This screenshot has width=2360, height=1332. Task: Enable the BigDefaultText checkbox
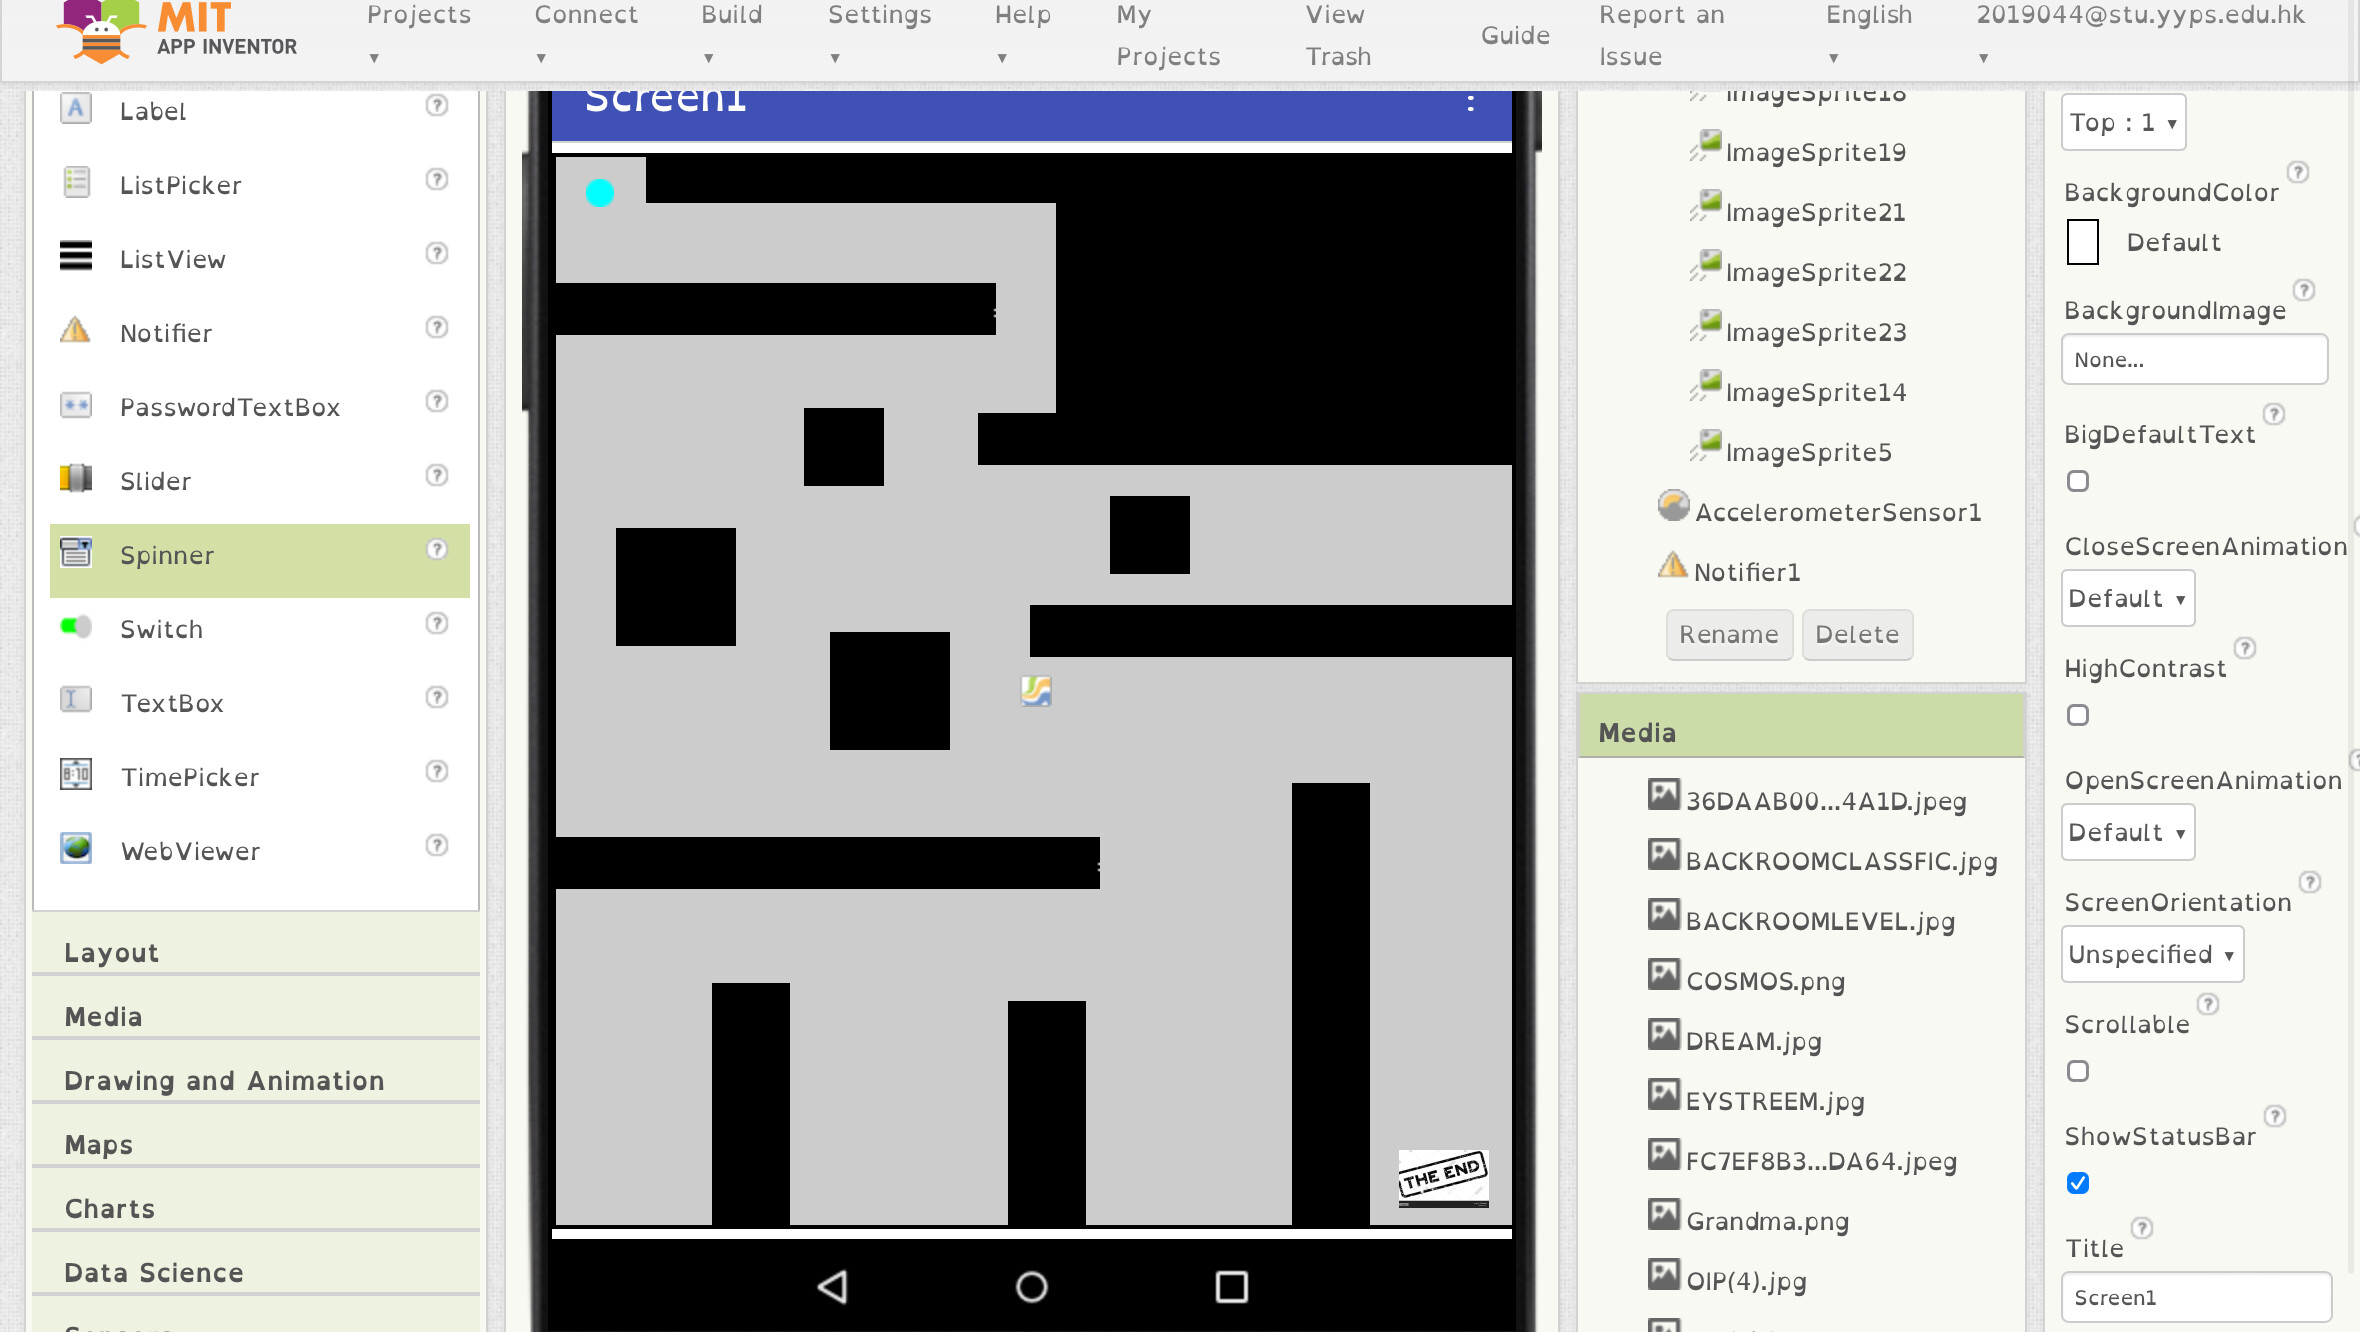click(x=2078, y=481)
